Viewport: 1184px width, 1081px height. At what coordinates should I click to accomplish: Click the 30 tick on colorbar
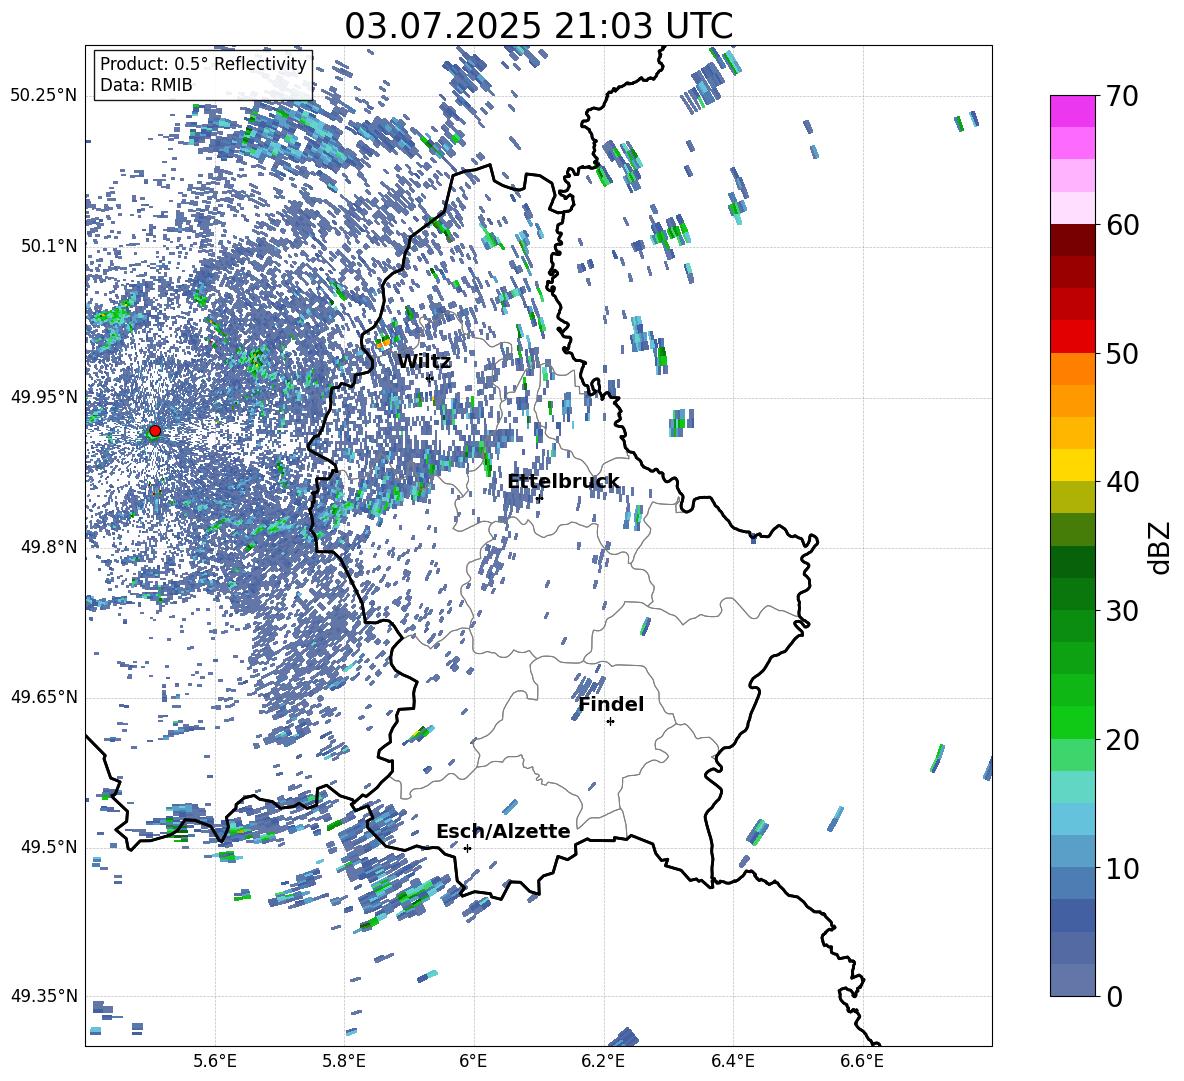pyautogui.click(x=1122, y=611)
